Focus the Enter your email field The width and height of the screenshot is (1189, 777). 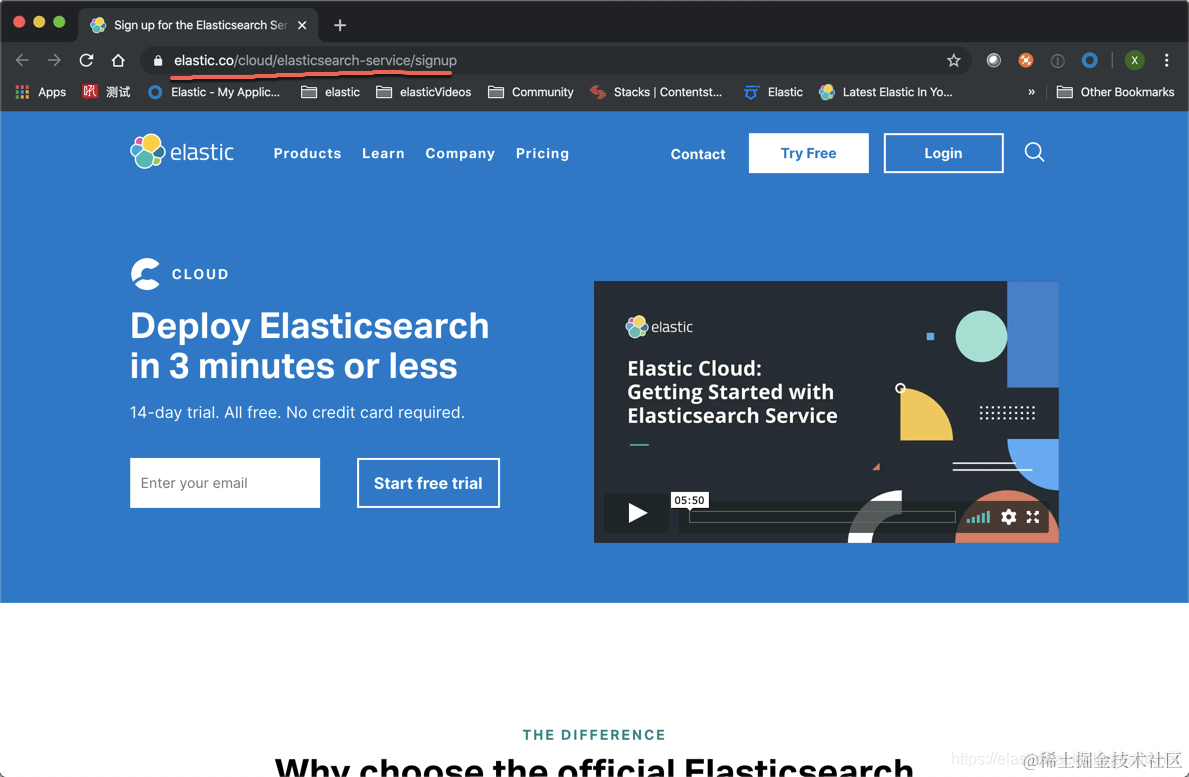tap(224, 483)
